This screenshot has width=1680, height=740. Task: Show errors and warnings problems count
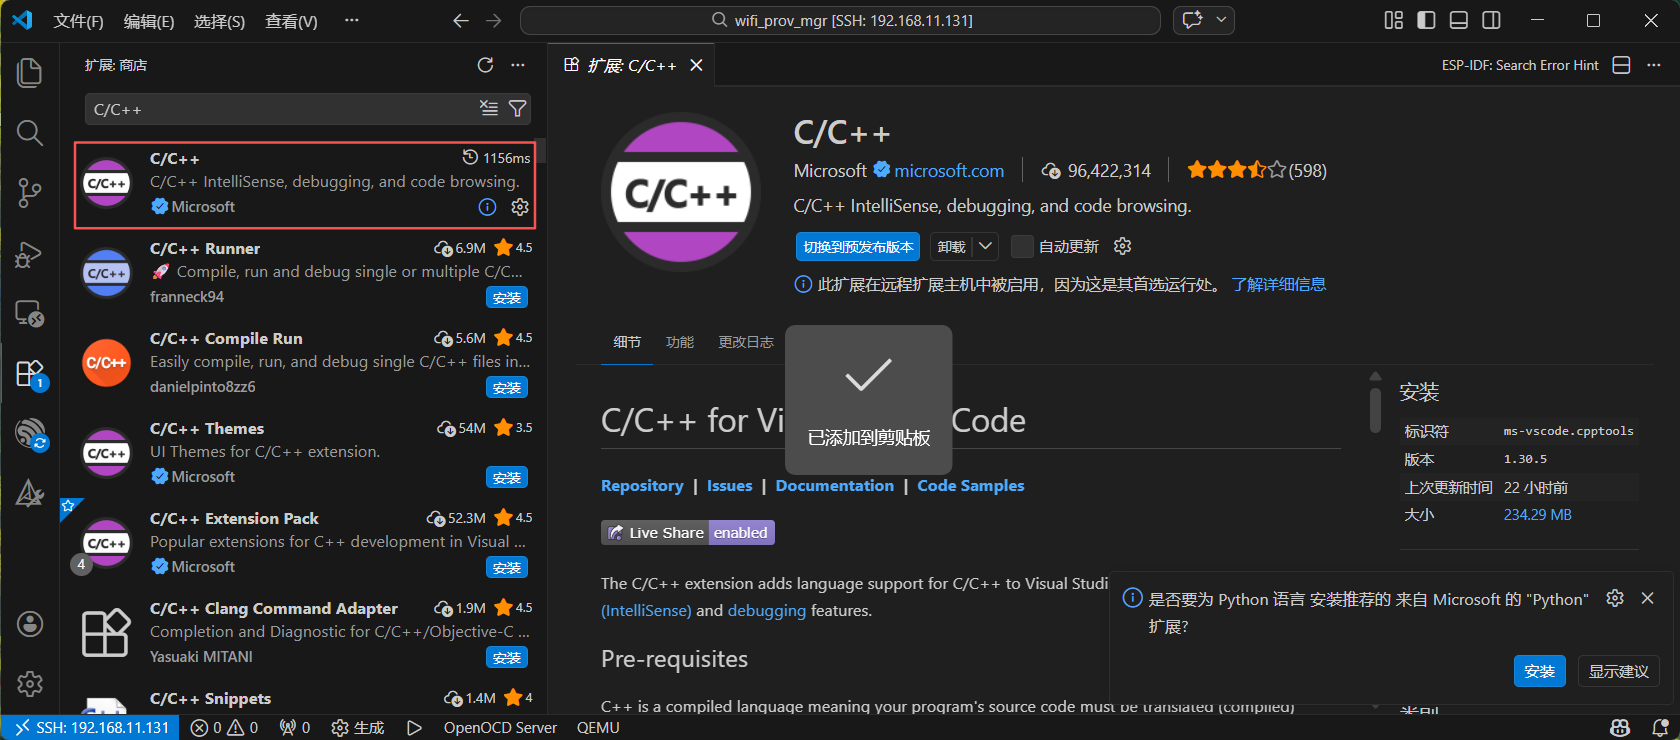(x=225, y=728)
